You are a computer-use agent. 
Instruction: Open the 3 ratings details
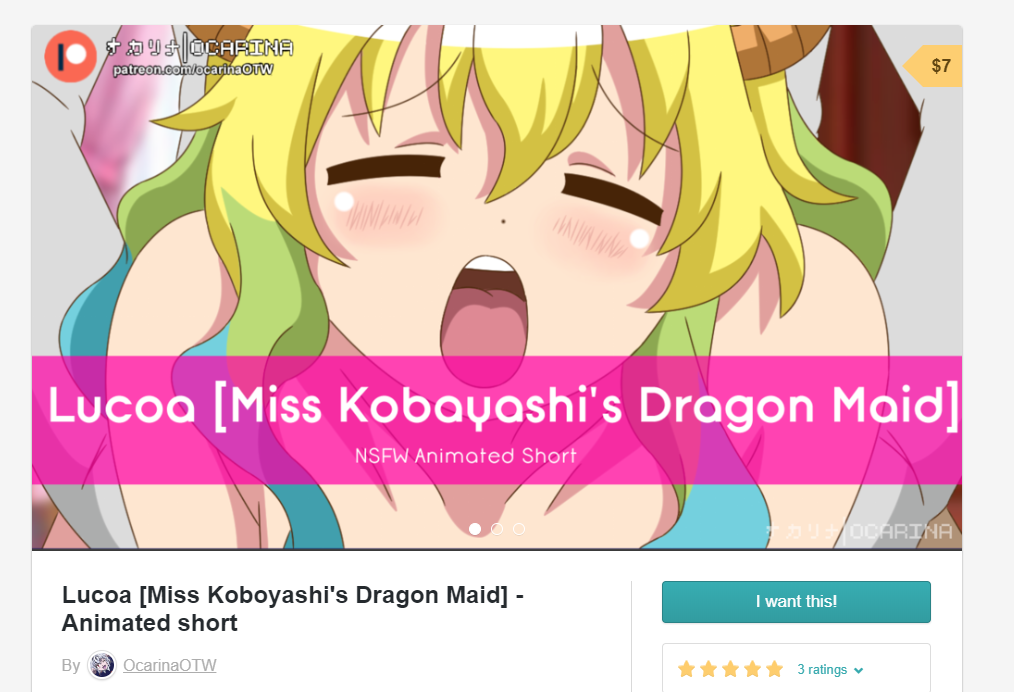point(822,669)
